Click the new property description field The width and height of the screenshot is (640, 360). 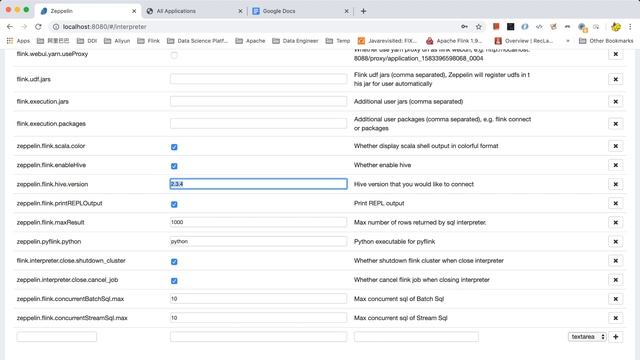coord(416,337)
